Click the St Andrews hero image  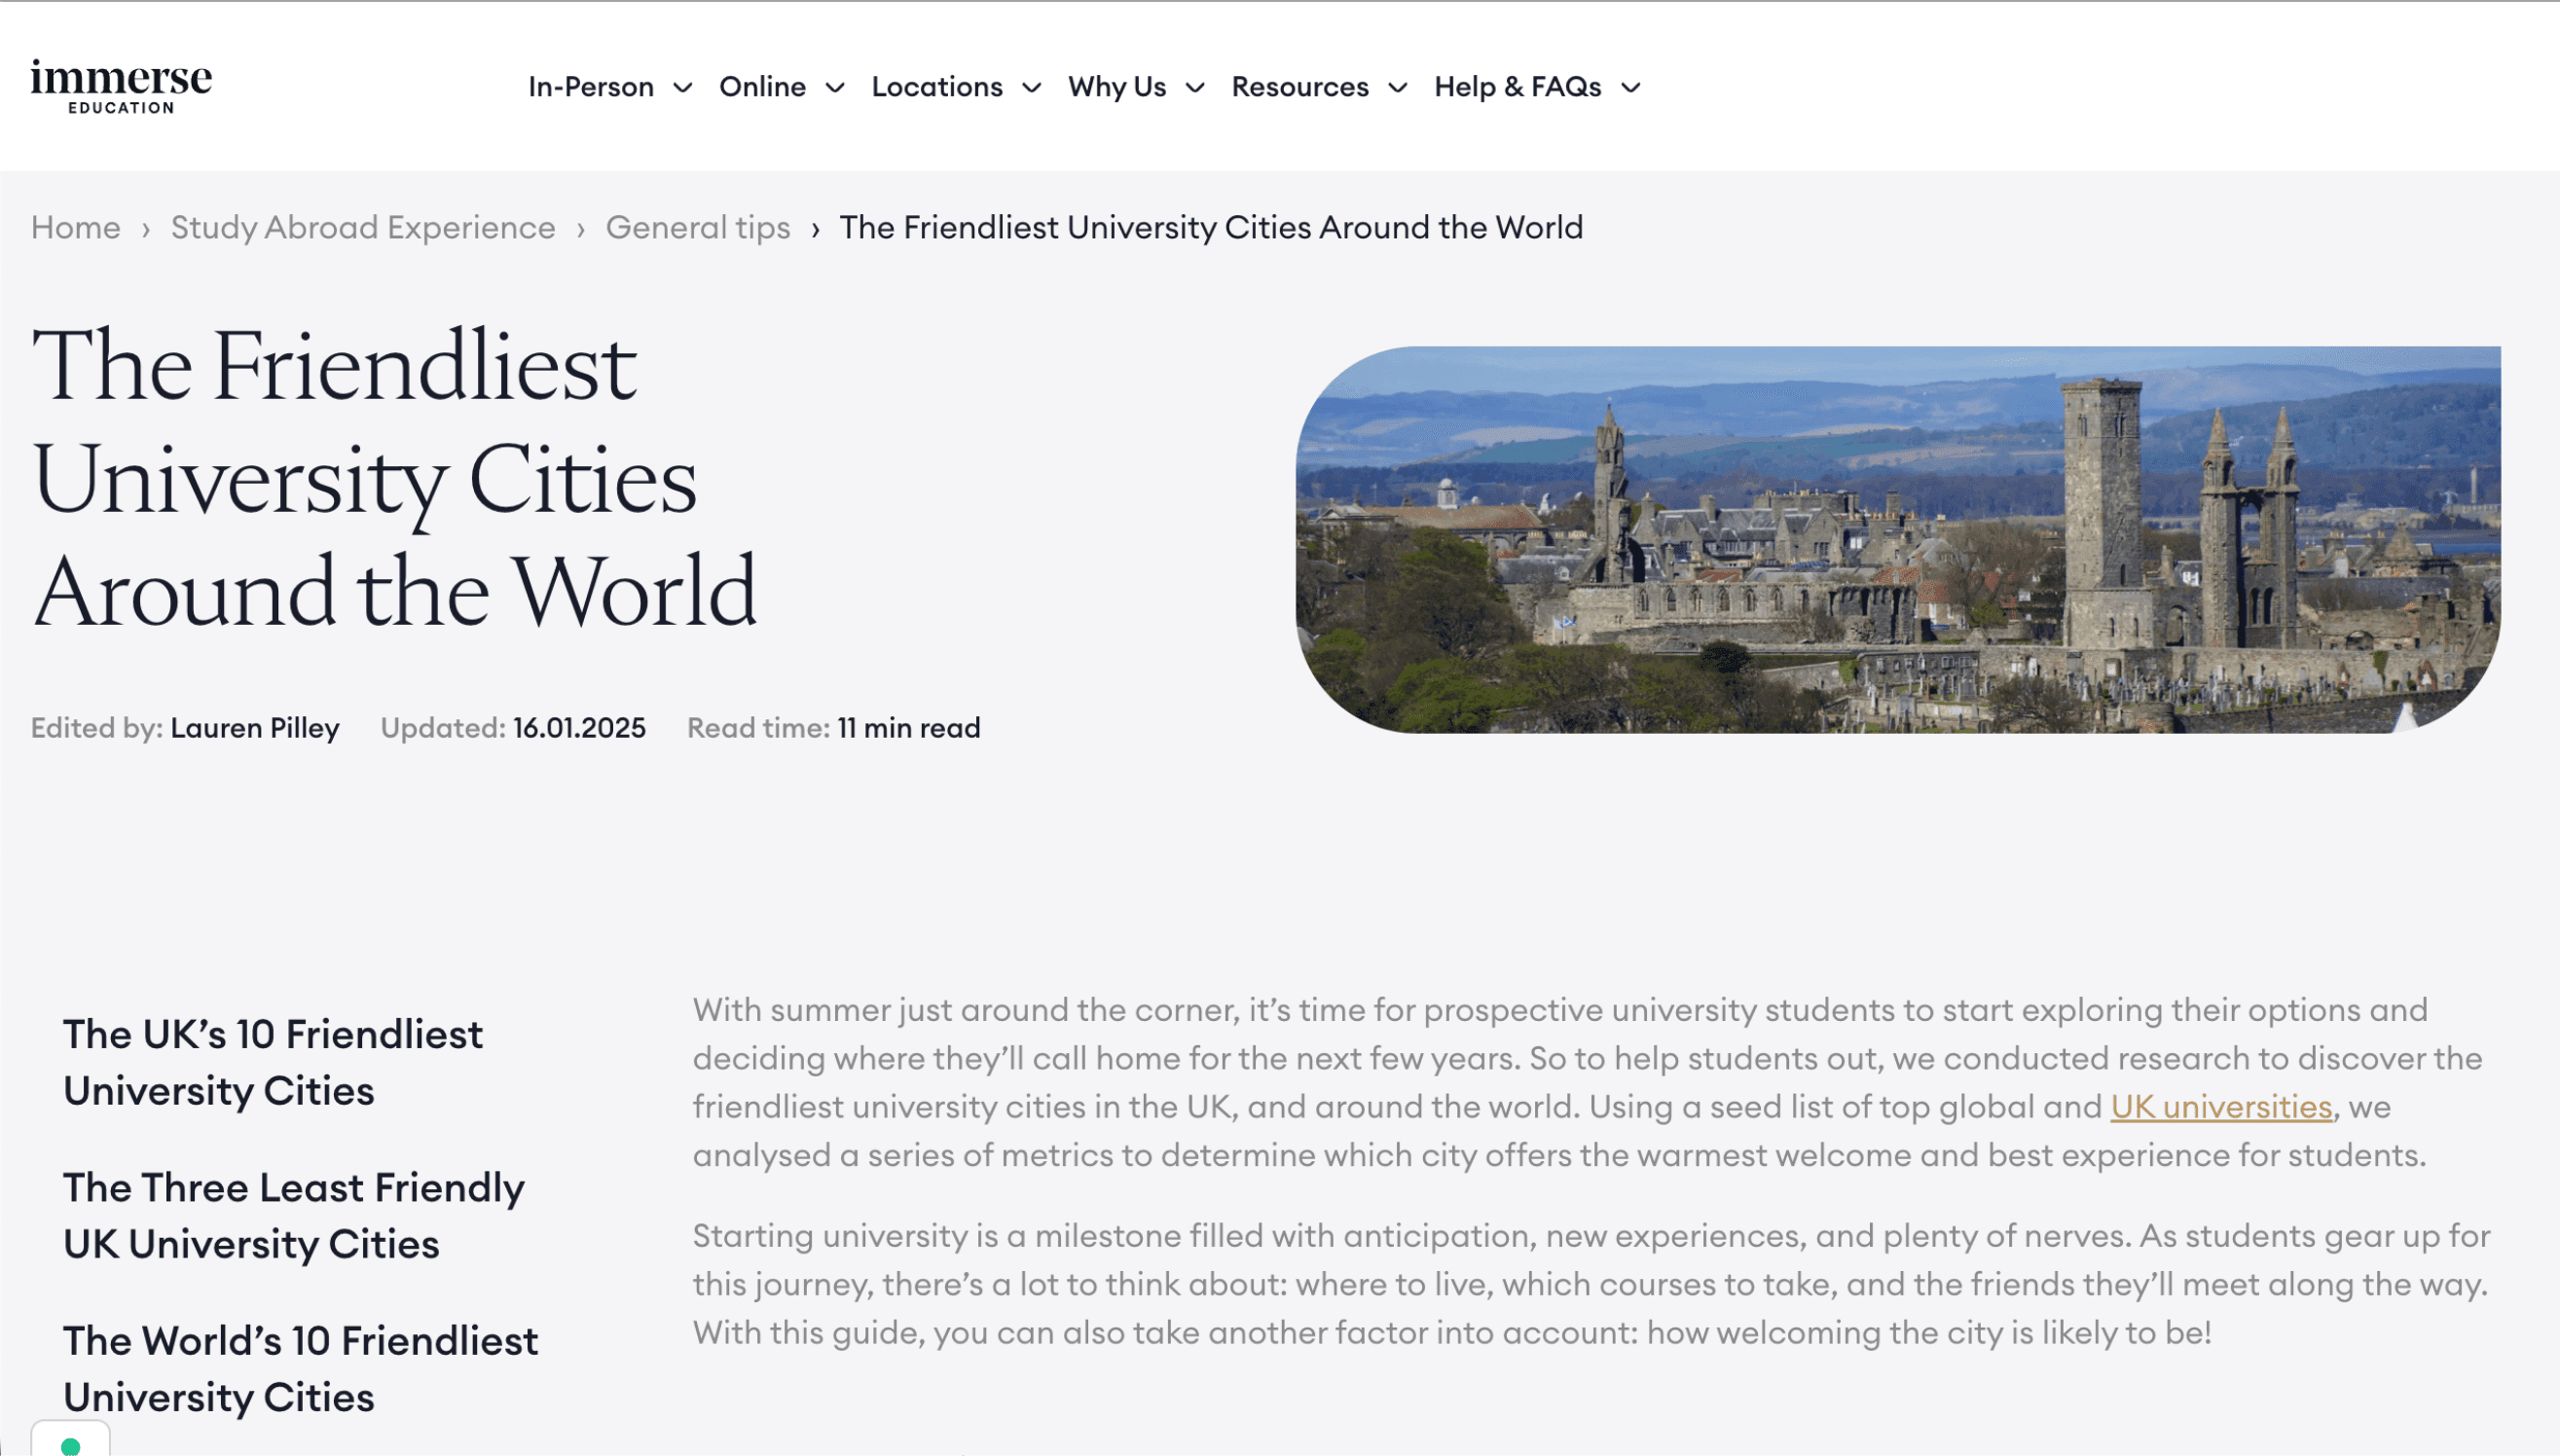click(x=1898, y=540)
